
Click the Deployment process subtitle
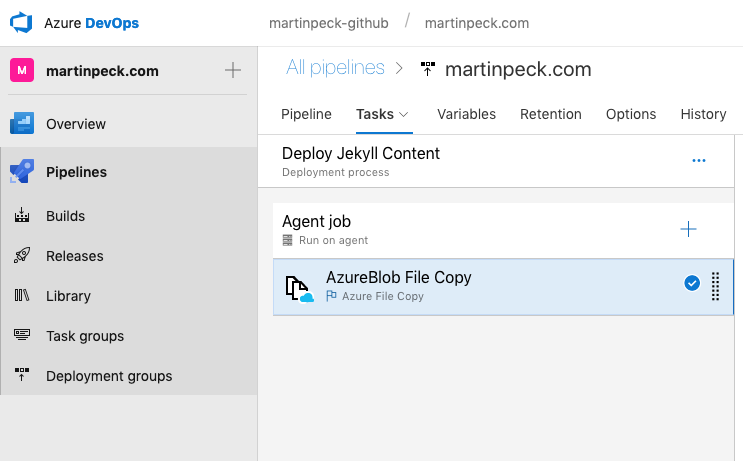coord(335,172)
